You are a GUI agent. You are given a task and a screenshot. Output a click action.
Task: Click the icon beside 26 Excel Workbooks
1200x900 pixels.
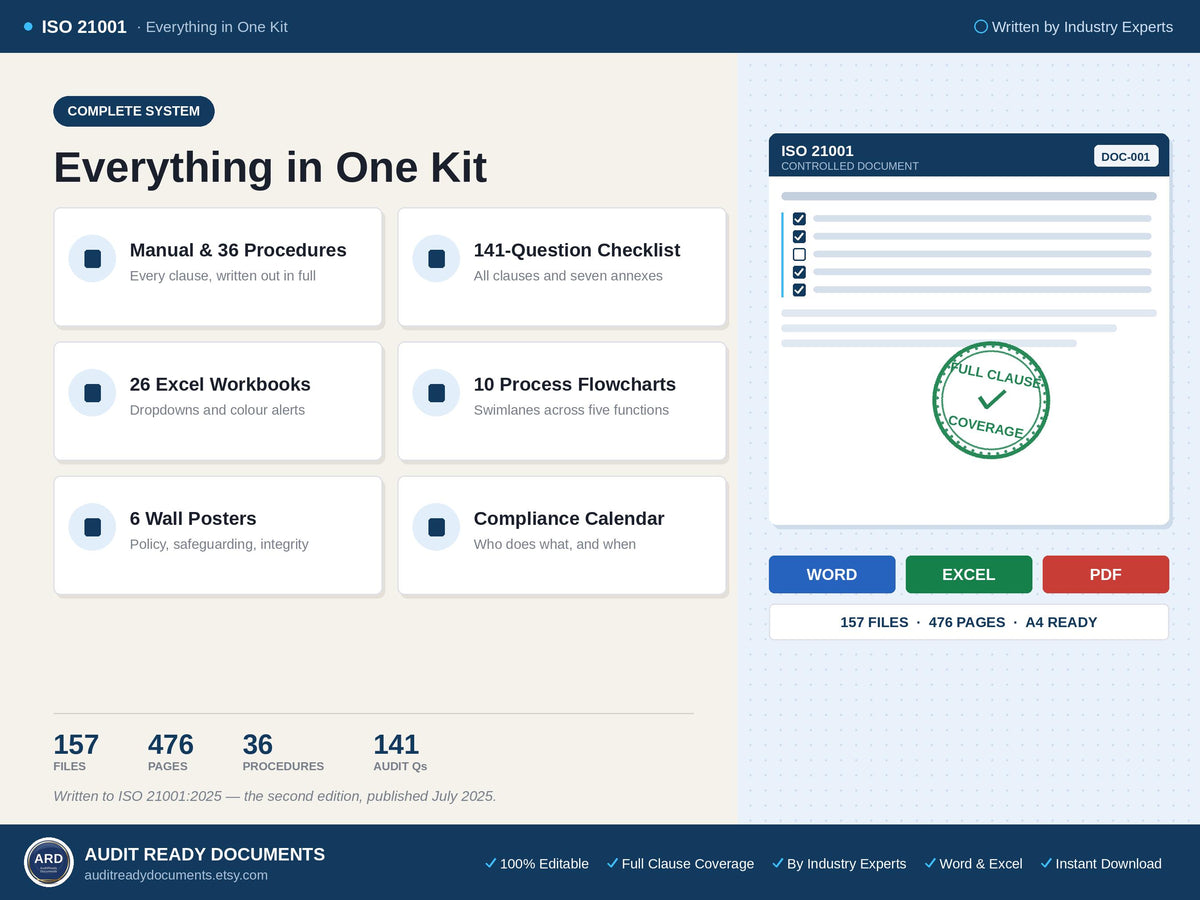(x=92, y=393)
